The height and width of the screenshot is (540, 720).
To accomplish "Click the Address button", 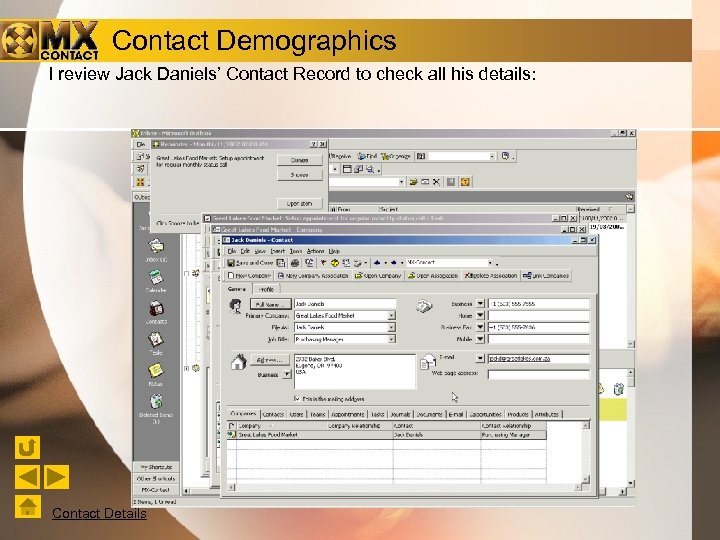I will [x=270, y=360].
